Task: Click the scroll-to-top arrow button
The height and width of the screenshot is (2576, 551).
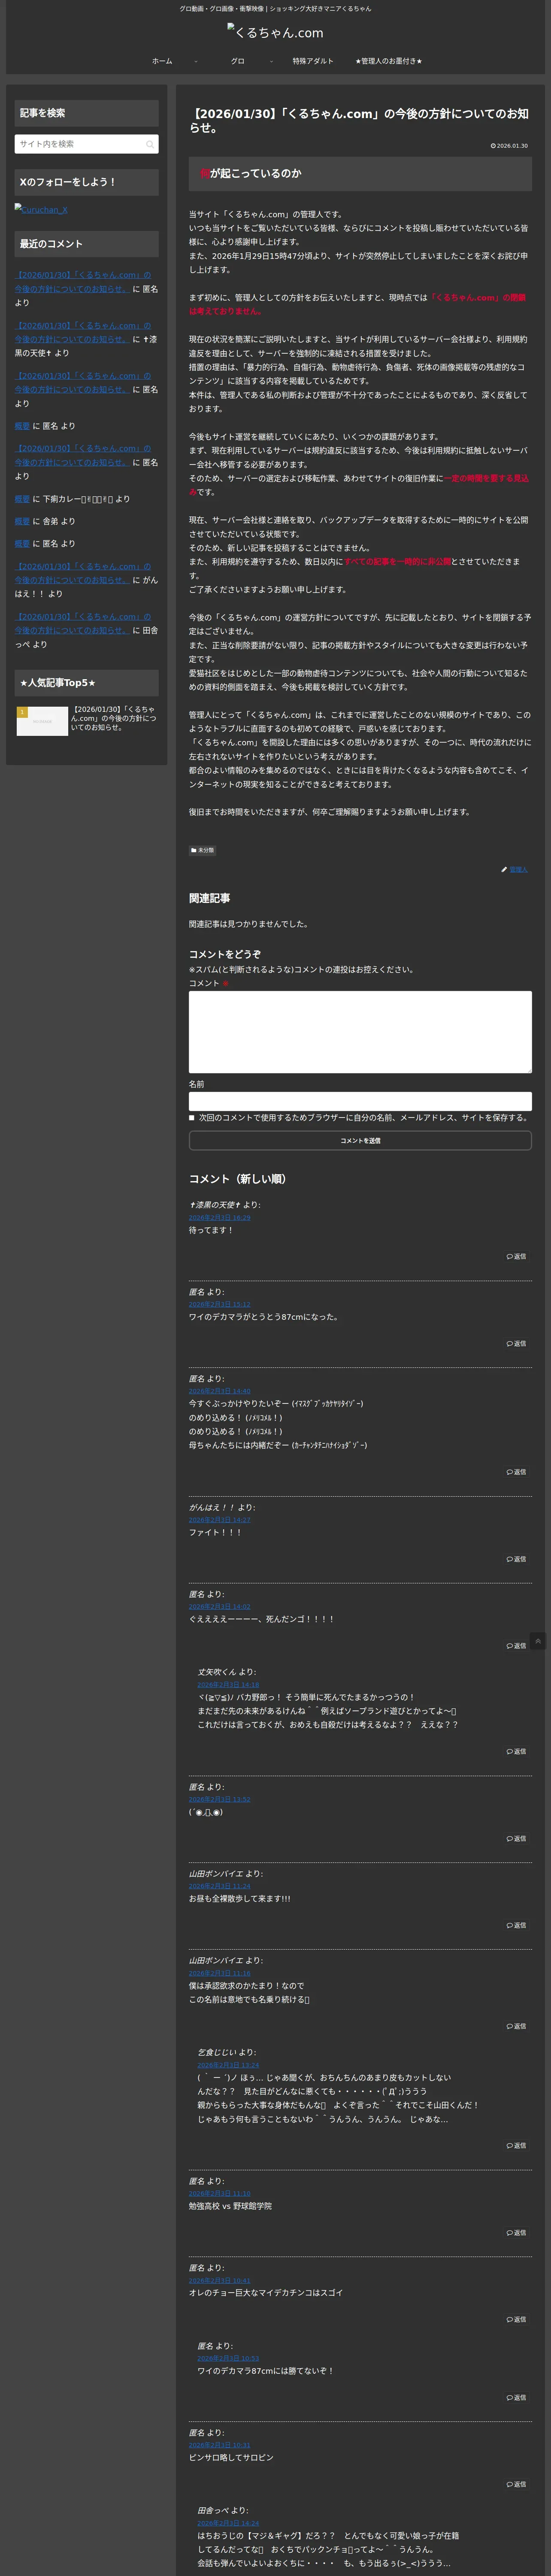Action: 538,1641
